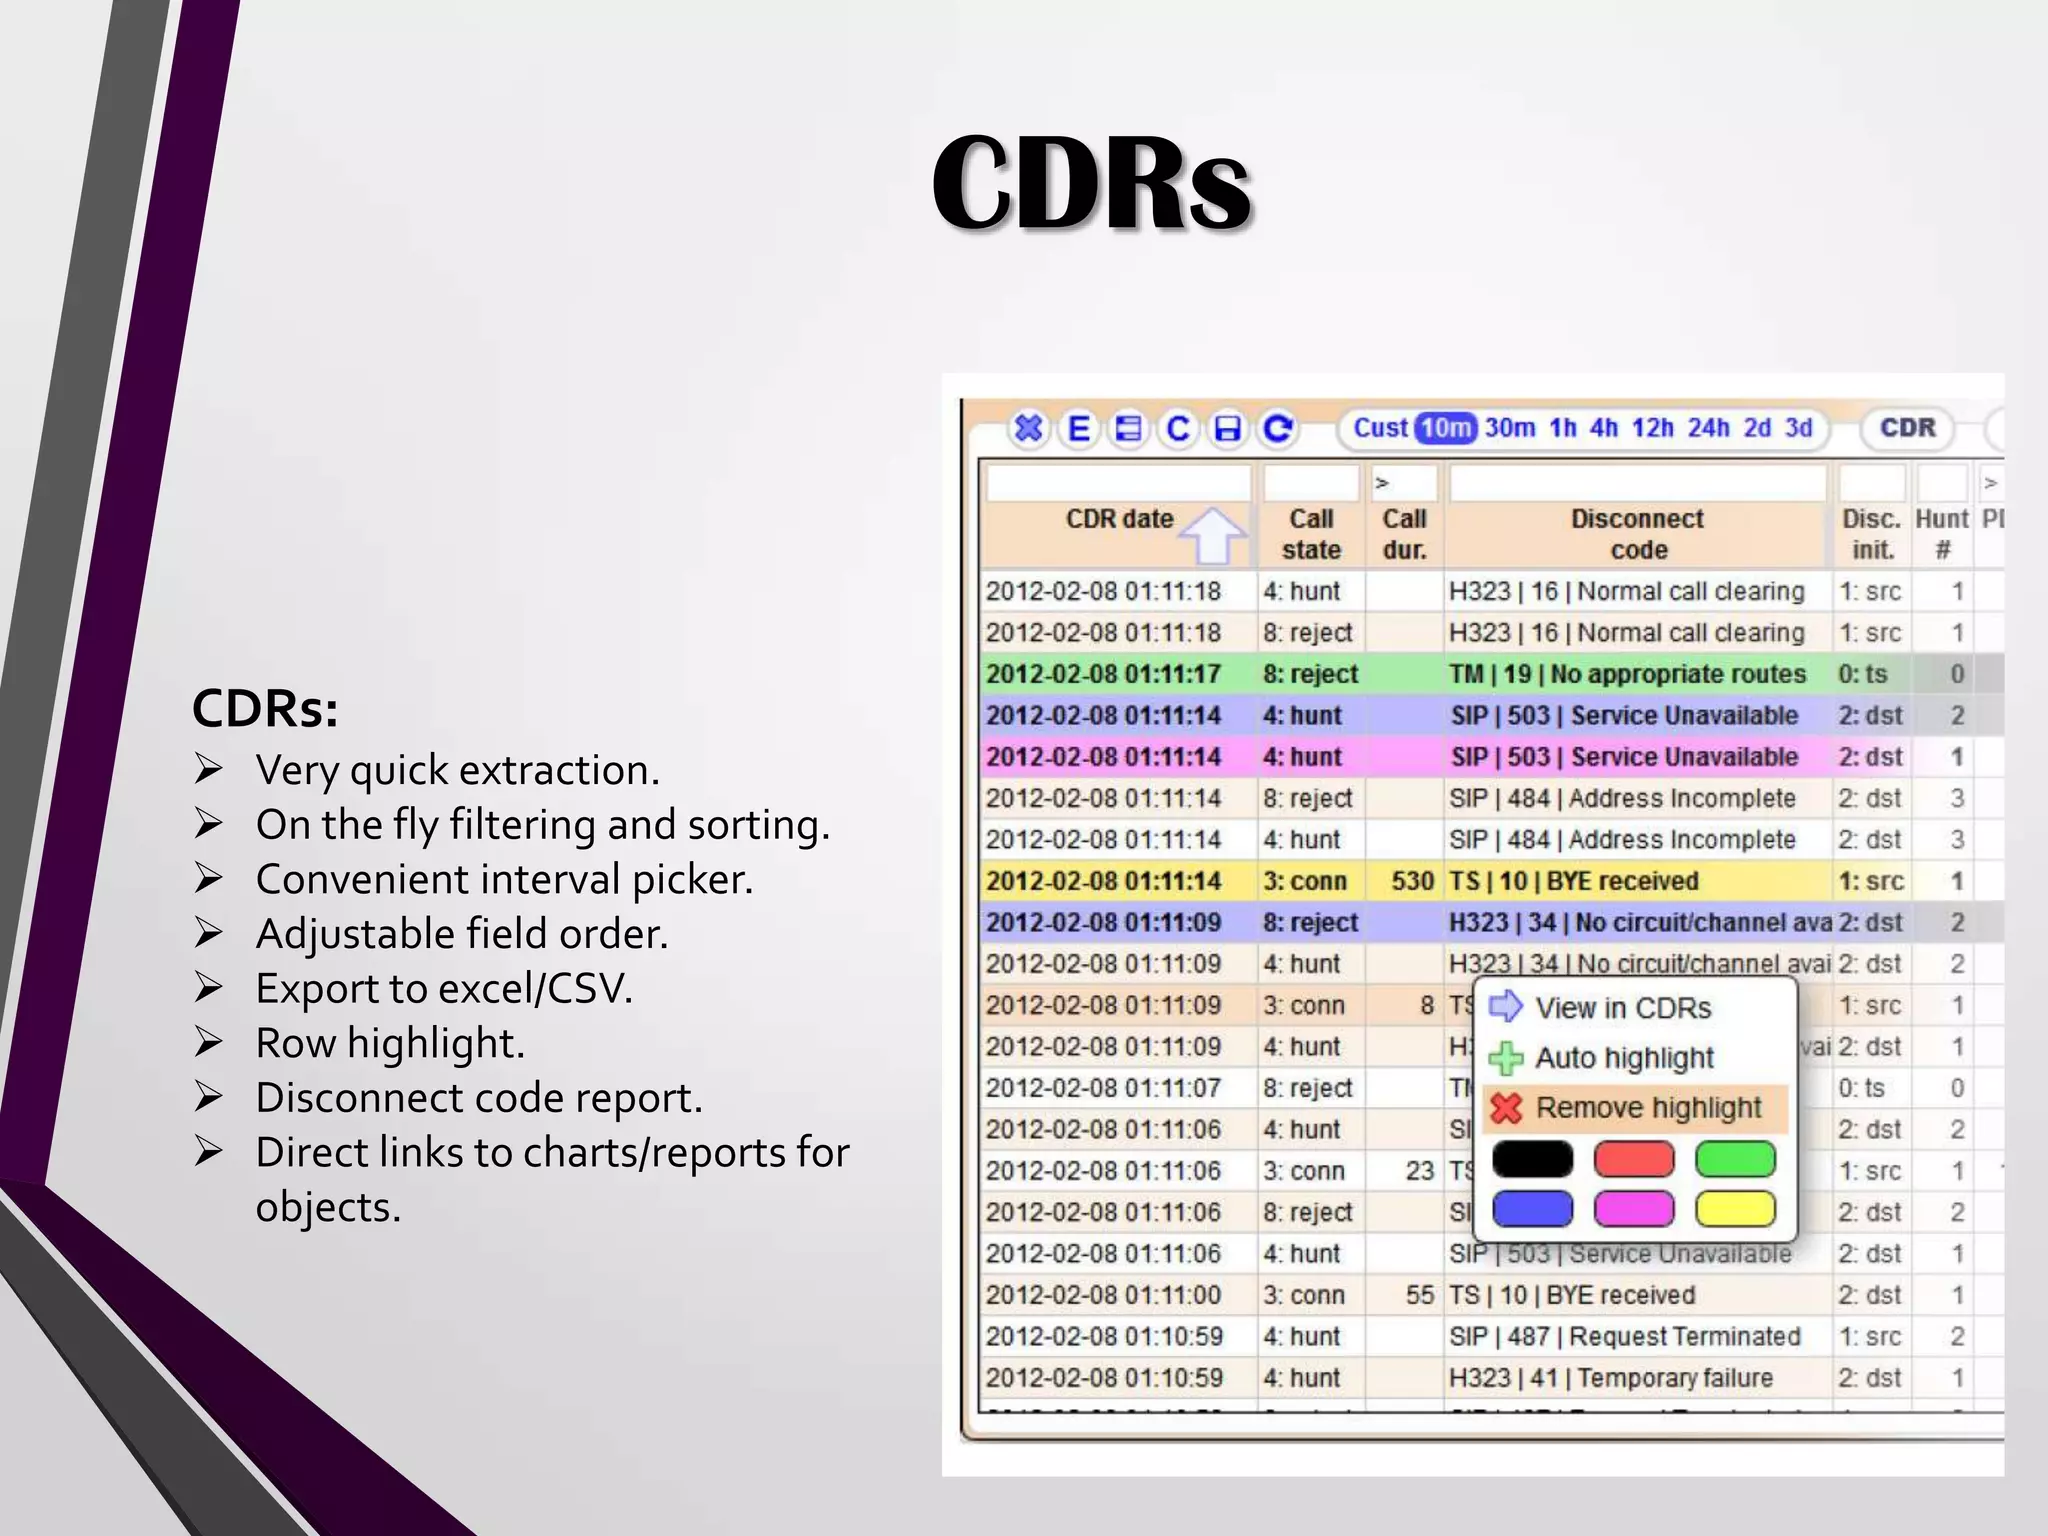Click the Call state column header
This screenshot has height=1536, width=2048.
coord(1311,535)
